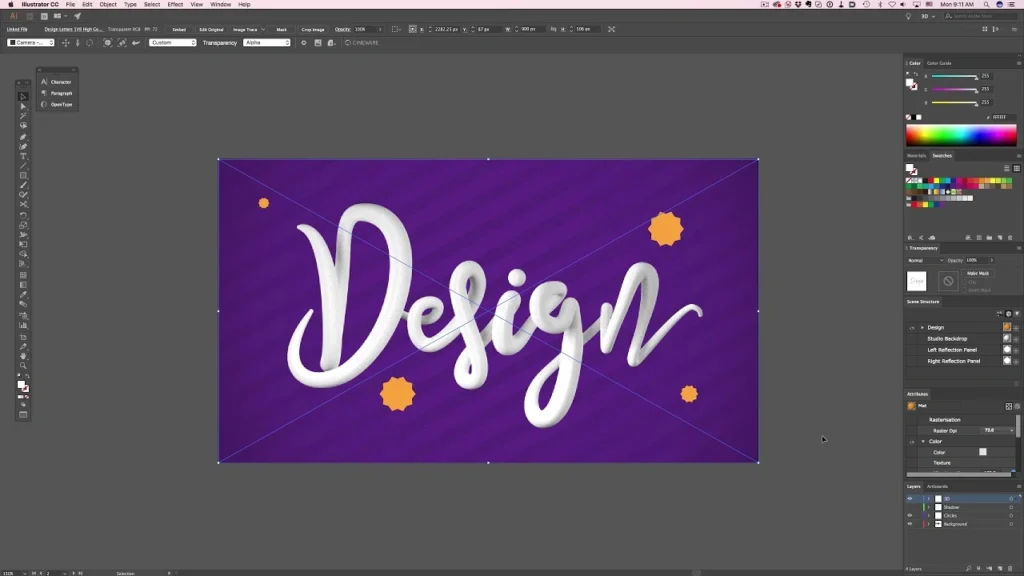Click the Raster Dpi value field
1024x576 pixels.
(997, 430)
